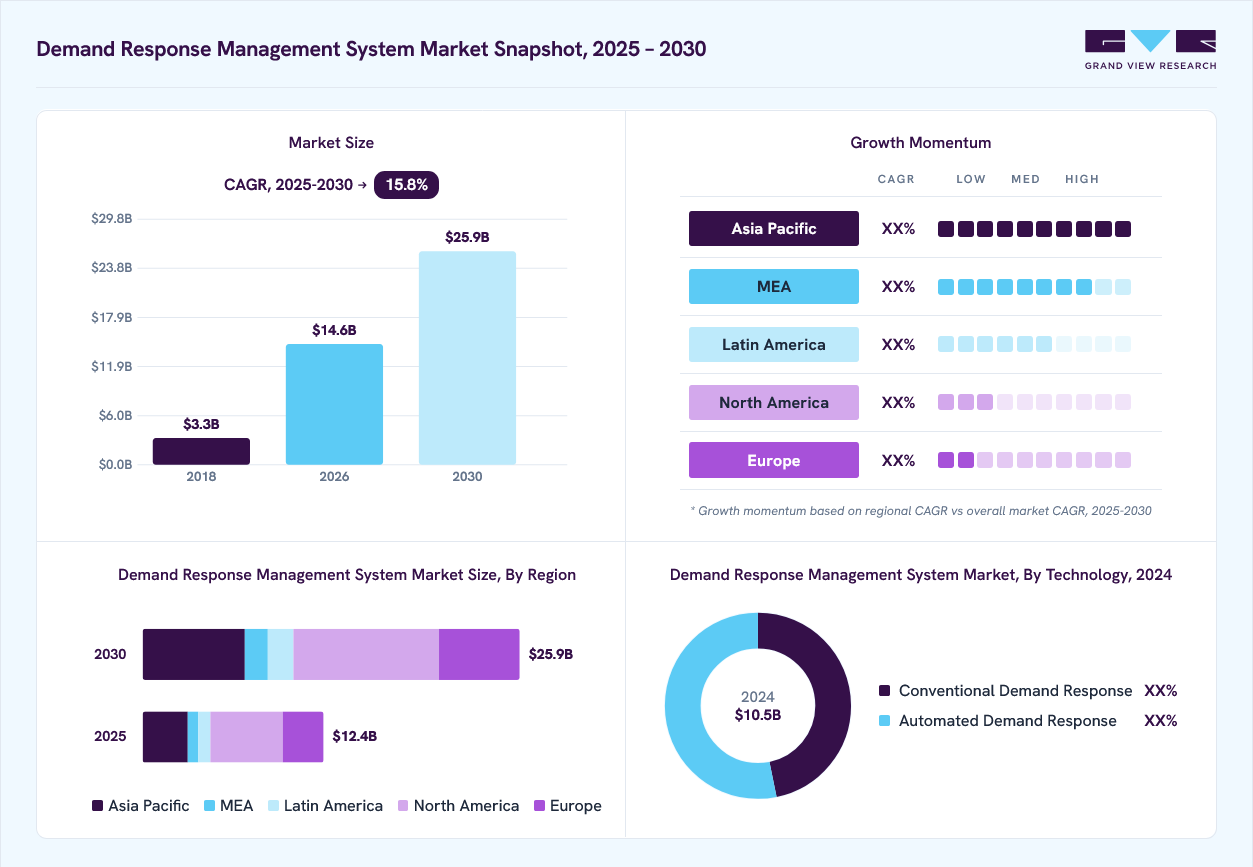Click the Latin America region button
The height and width of the screenshot is (867, 1253).
click(774, 345)
